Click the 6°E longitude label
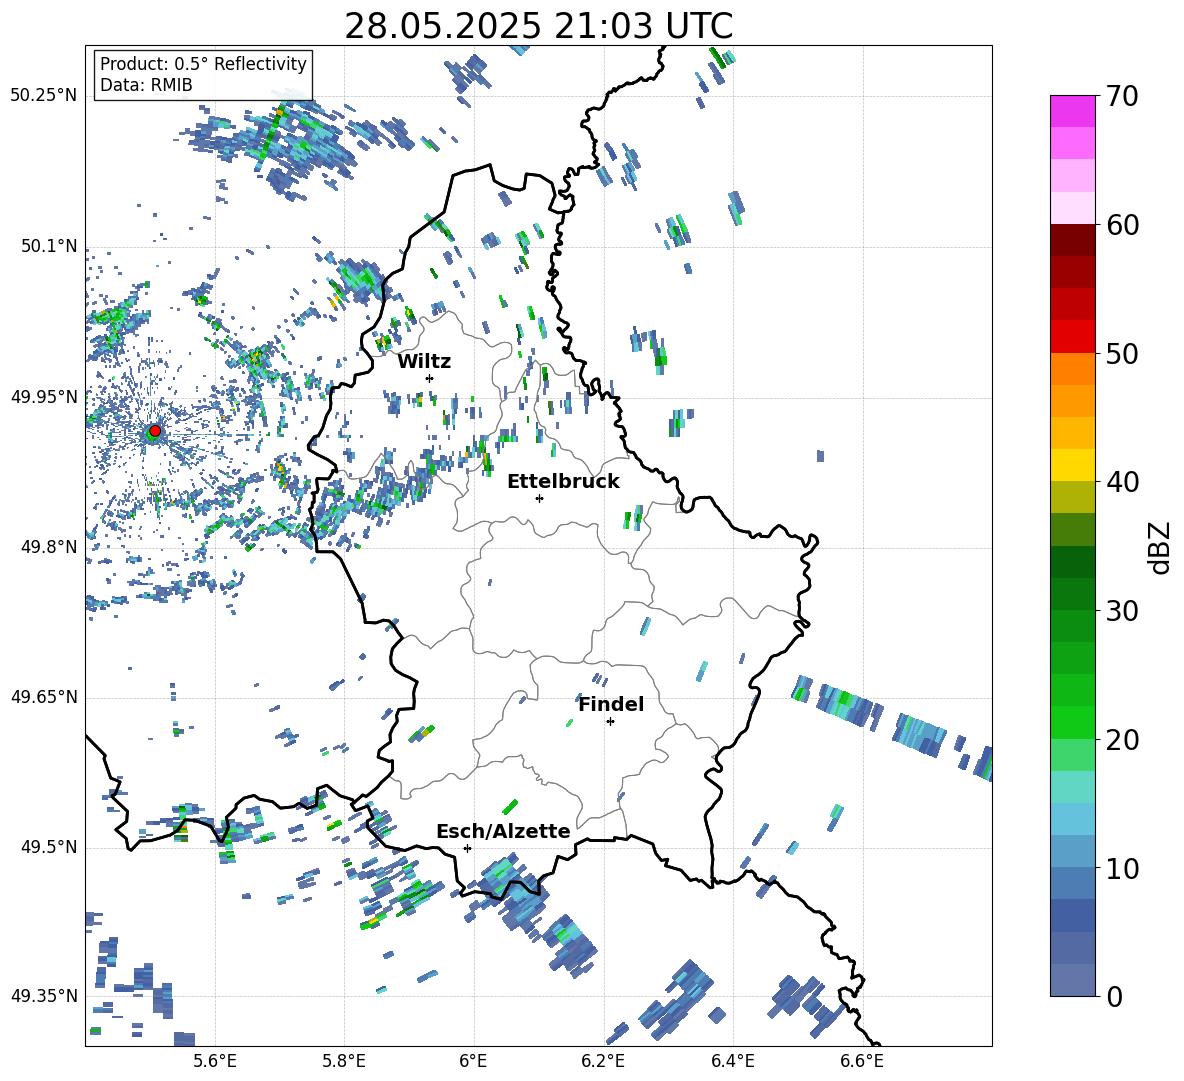 click(473, 1061)
